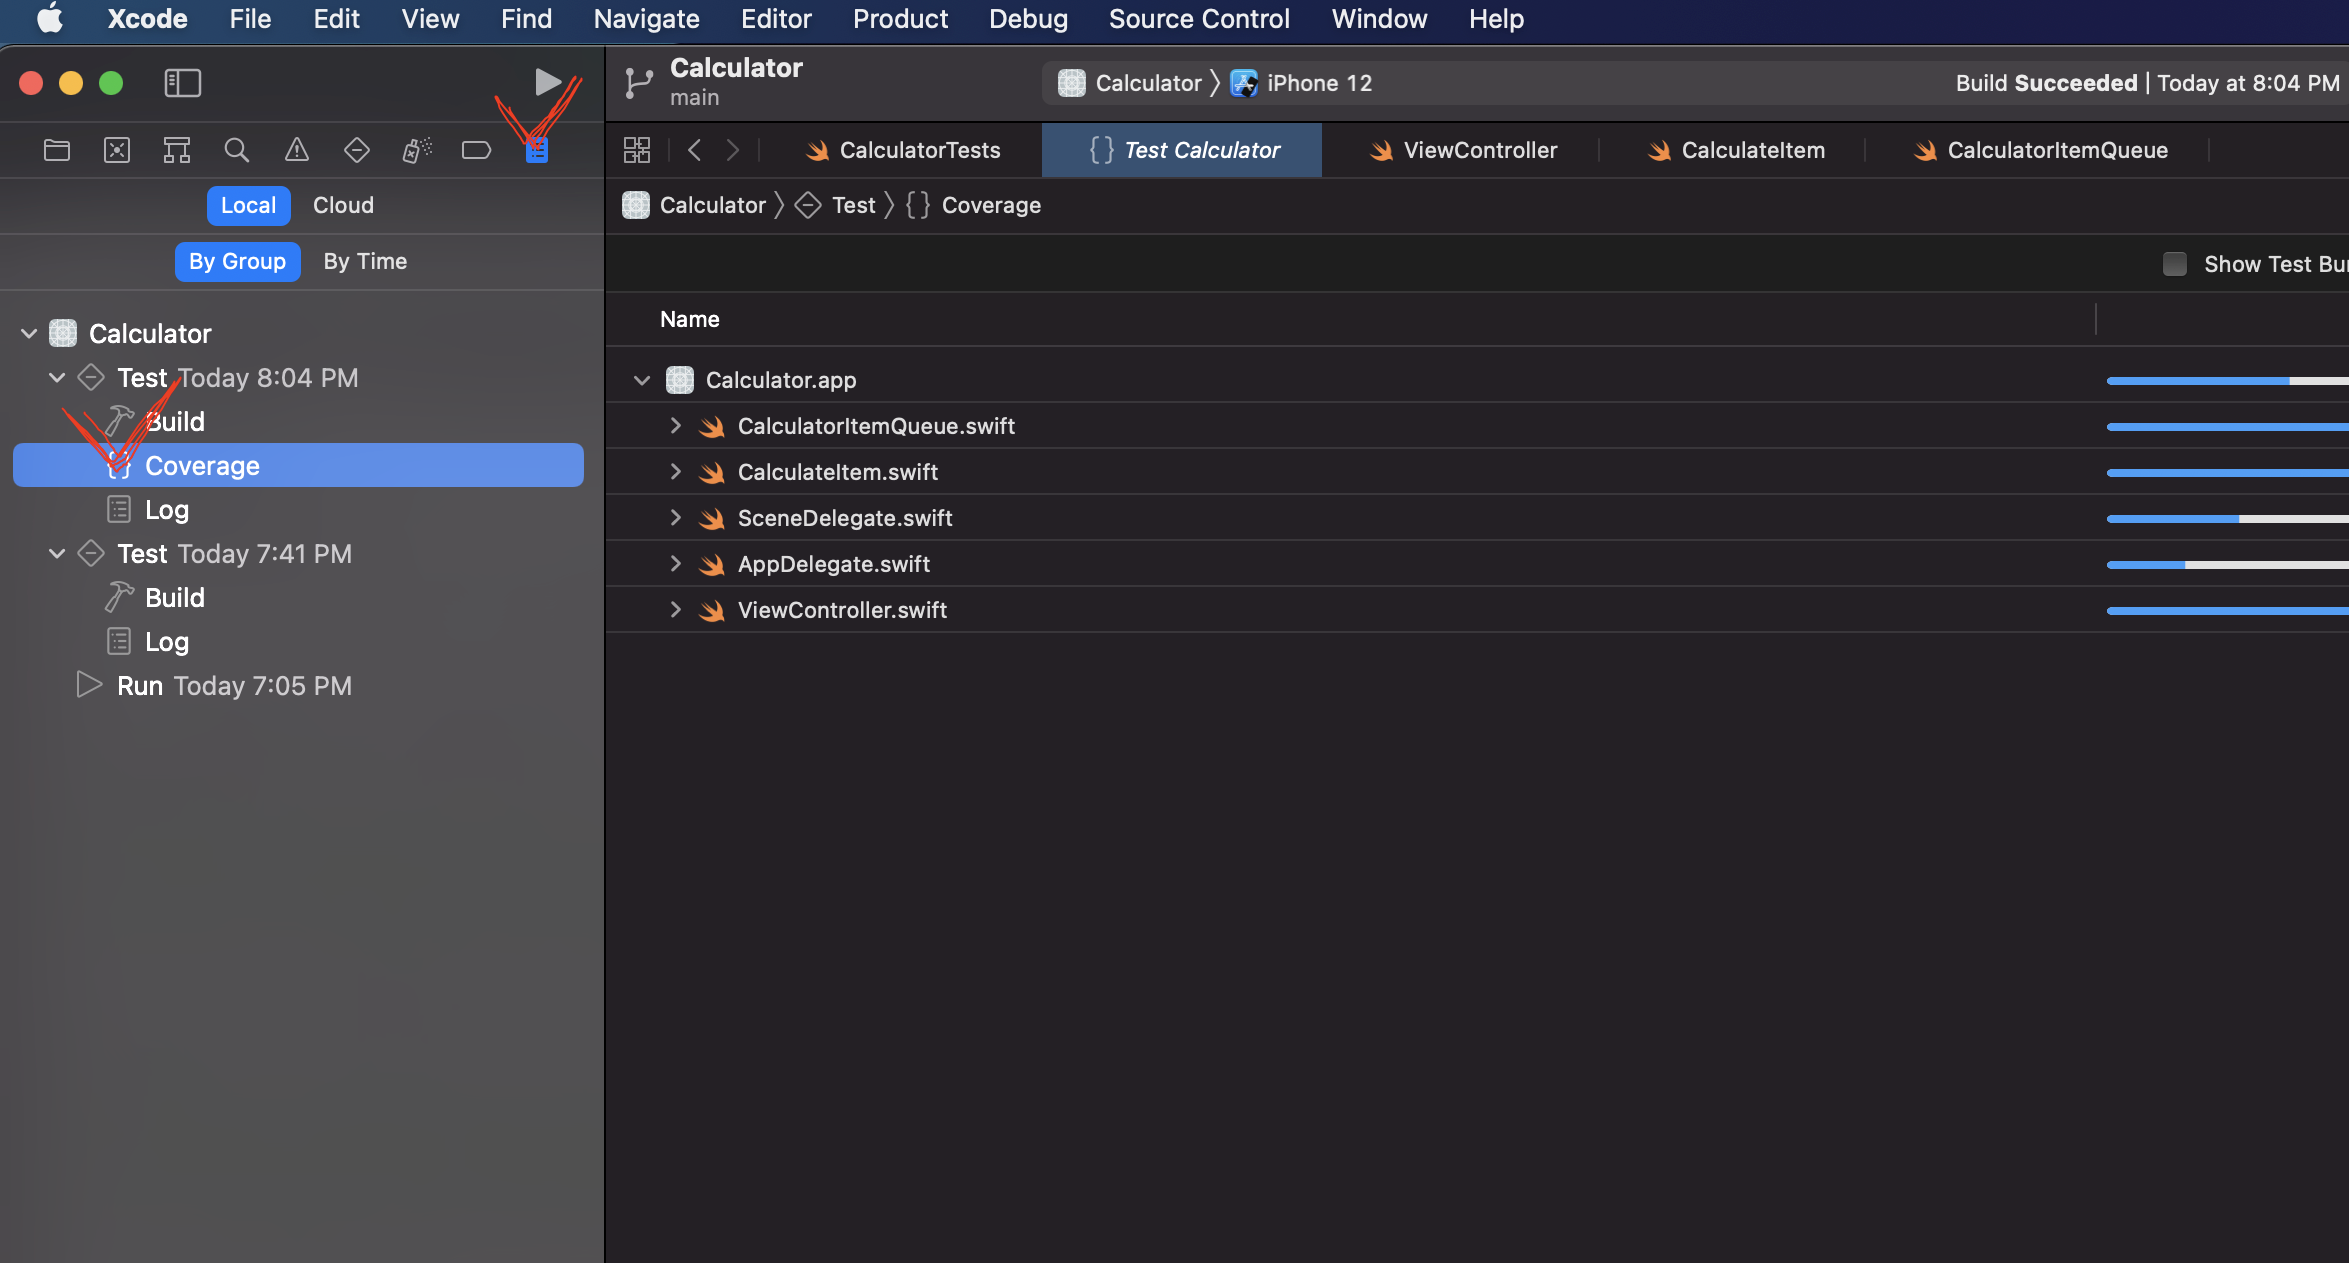
Task: Go forward with the right chevron
Action: (x=733, y=150)
